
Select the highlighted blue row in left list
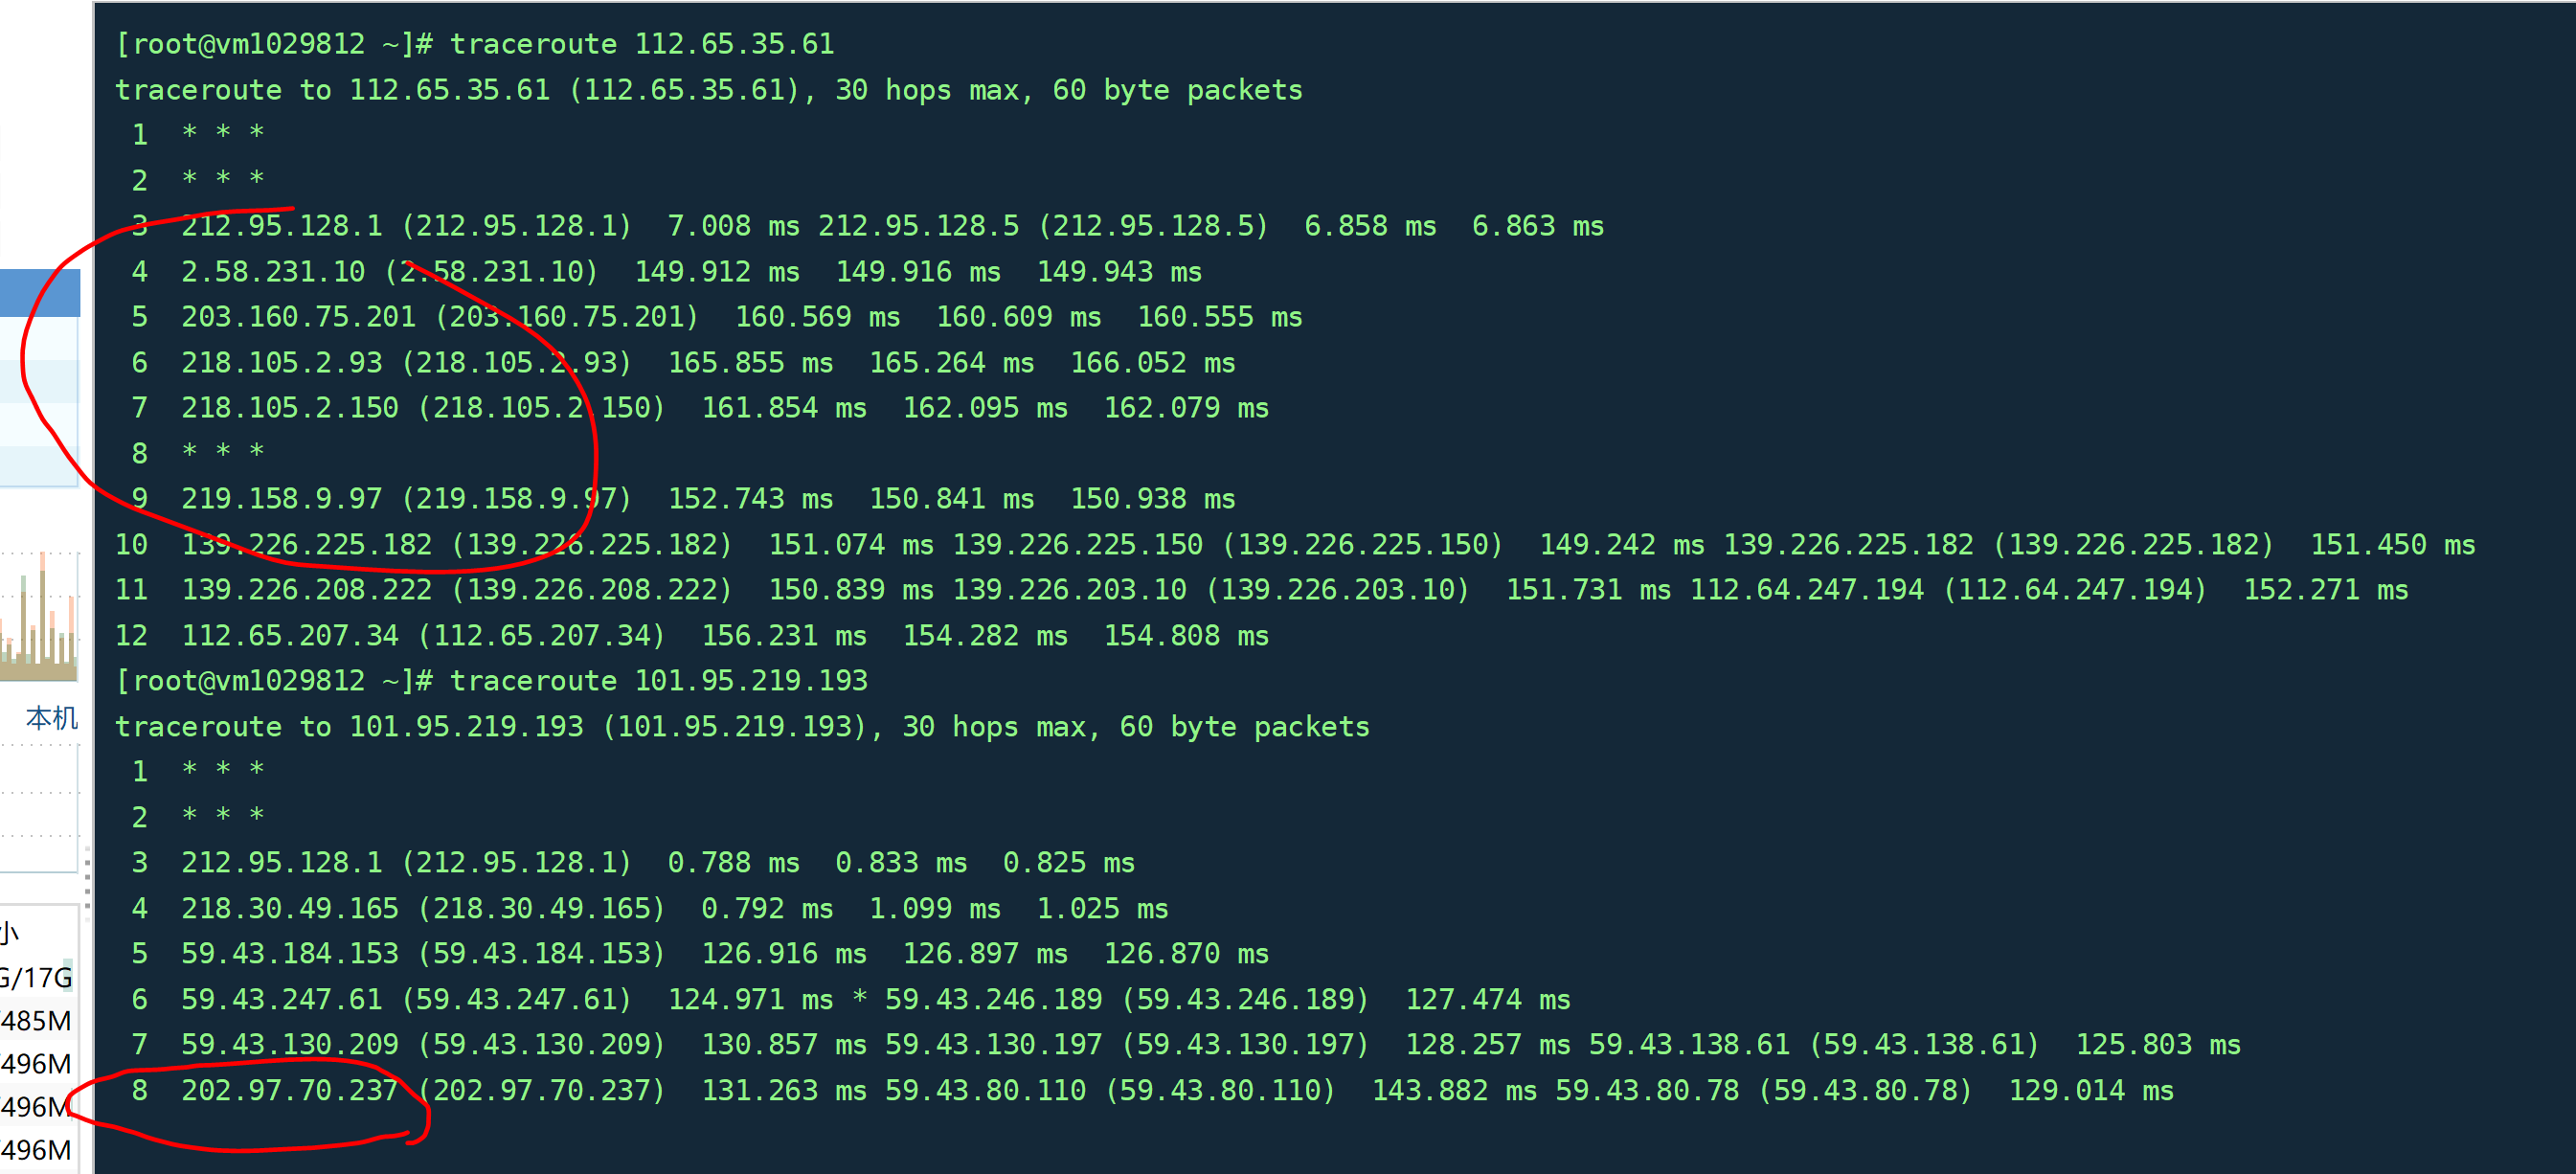tap(40, 294)
